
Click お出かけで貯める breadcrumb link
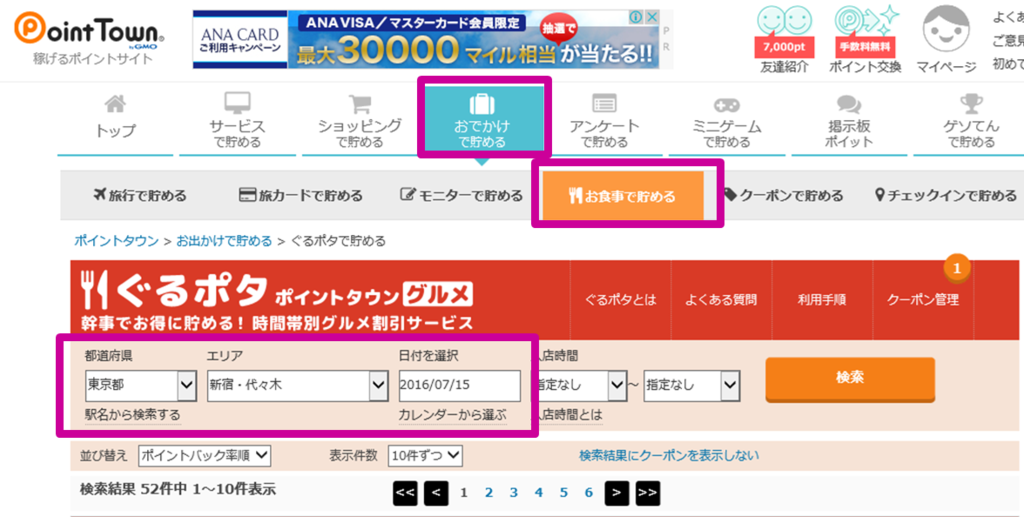point(224,241)
